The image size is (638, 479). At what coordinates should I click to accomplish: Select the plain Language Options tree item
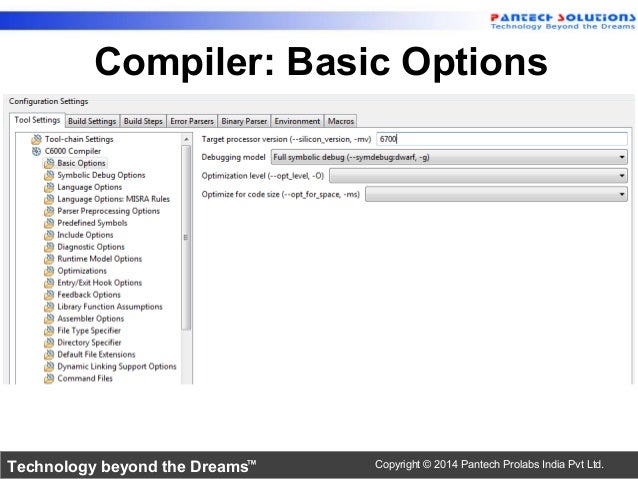(90, 187)
